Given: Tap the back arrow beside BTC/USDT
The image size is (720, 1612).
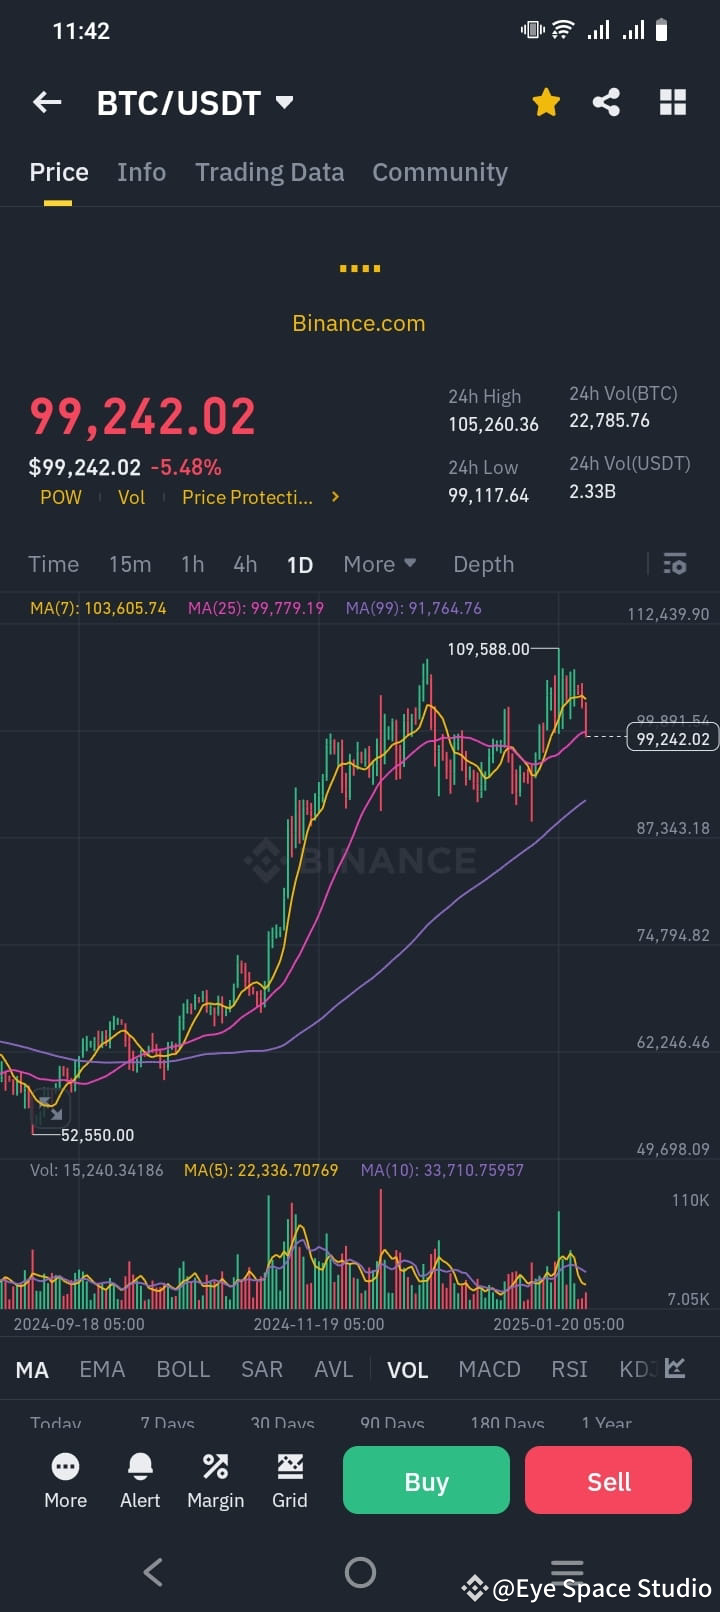Looking at the screenshot, I should (x=46, y=101).
